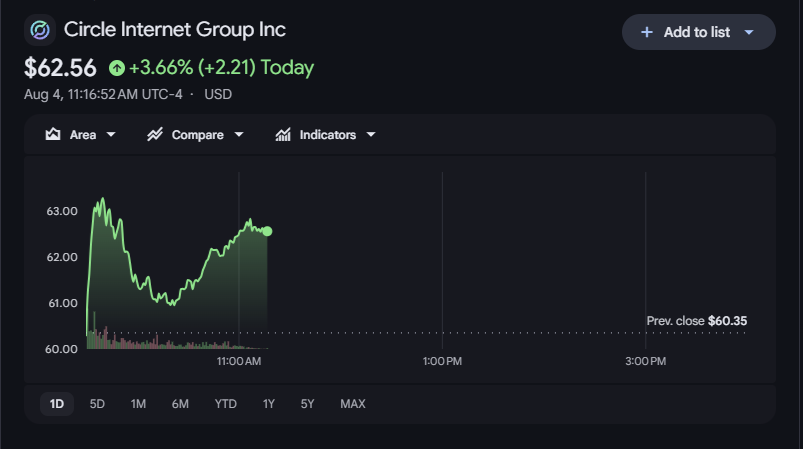Show the MAX time range
This screenshot has width=803, height=449.
(353, 404)
